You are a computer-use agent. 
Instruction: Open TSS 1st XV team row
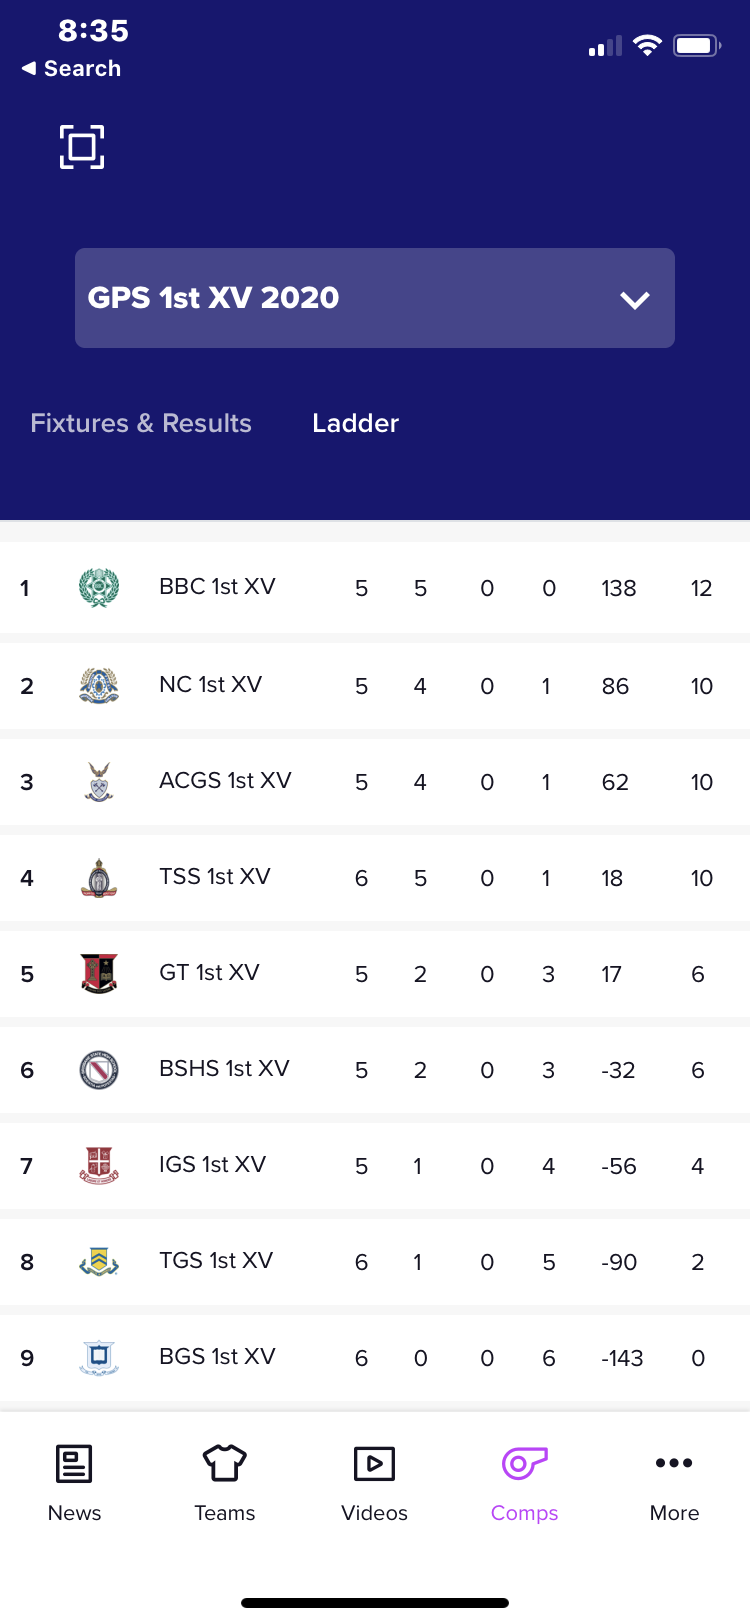pos(375,878)
